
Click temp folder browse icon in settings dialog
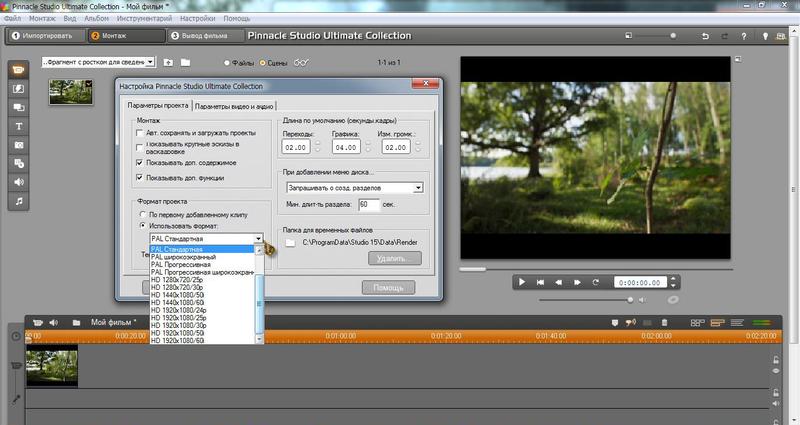pos(290,243)
